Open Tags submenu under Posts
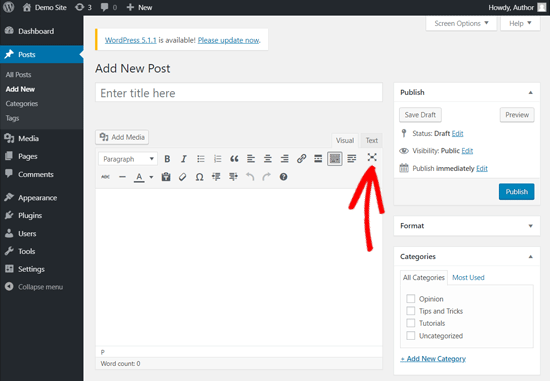The width and height of the screenshot is (550, 381). pos(12,118)
